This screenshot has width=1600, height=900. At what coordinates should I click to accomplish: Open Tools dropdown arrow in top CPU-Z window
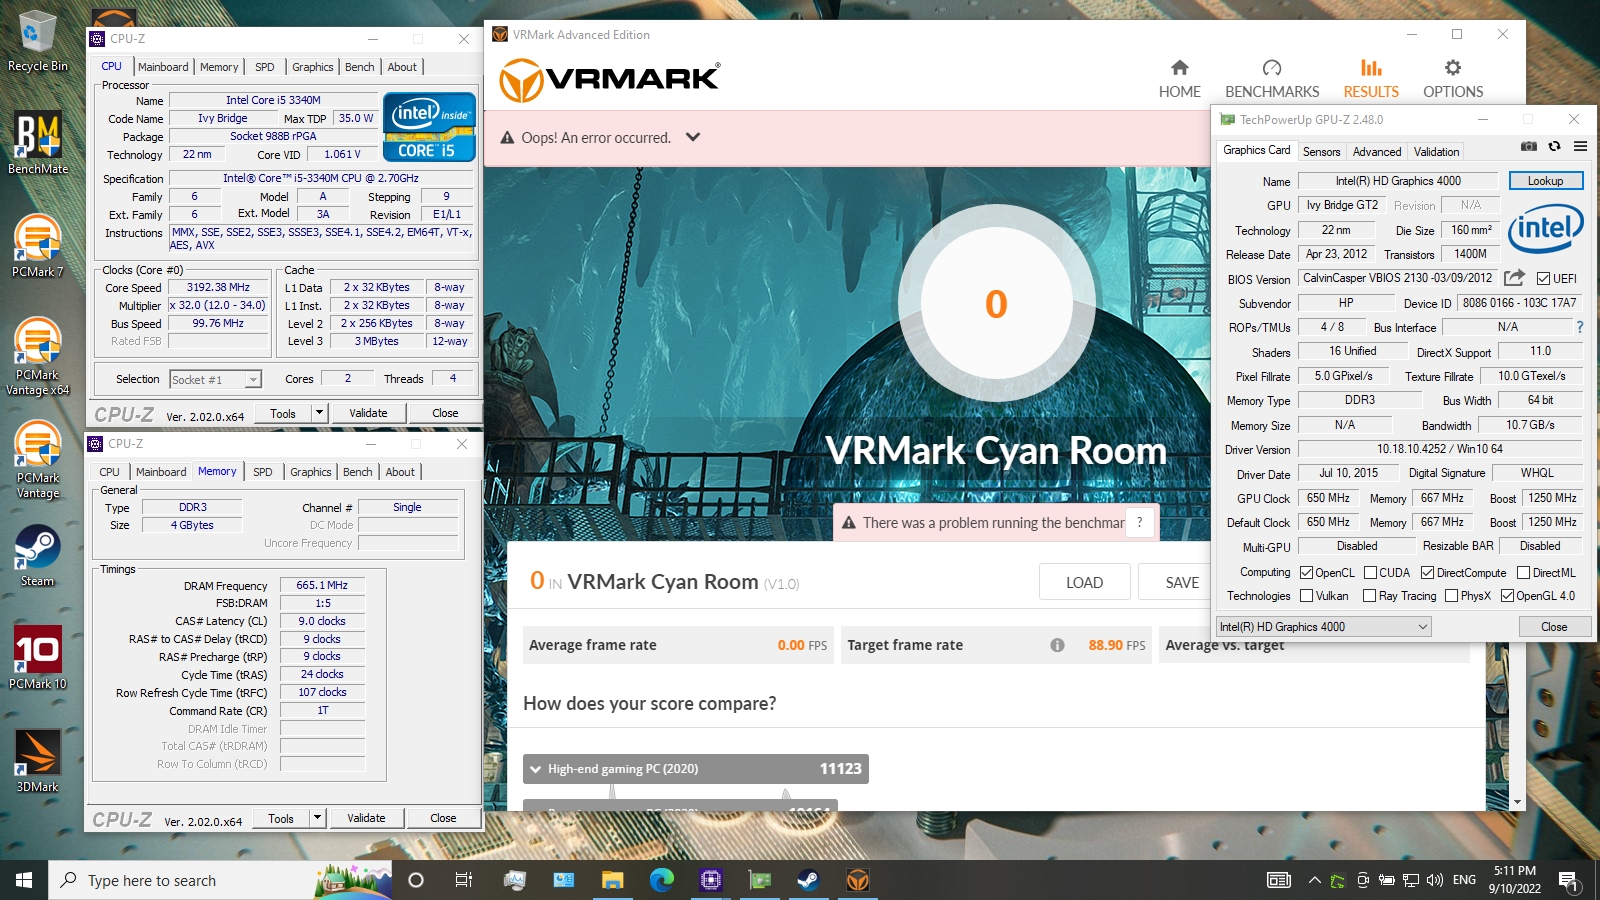(319, 413)
